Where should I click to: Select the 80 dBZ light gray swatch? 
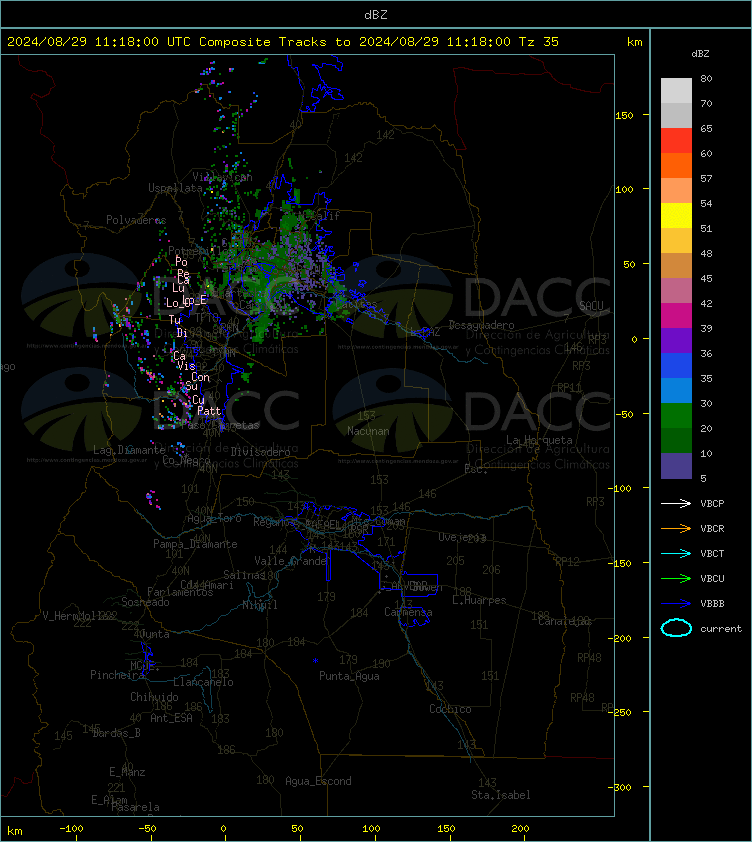click(x=676, y=90)
